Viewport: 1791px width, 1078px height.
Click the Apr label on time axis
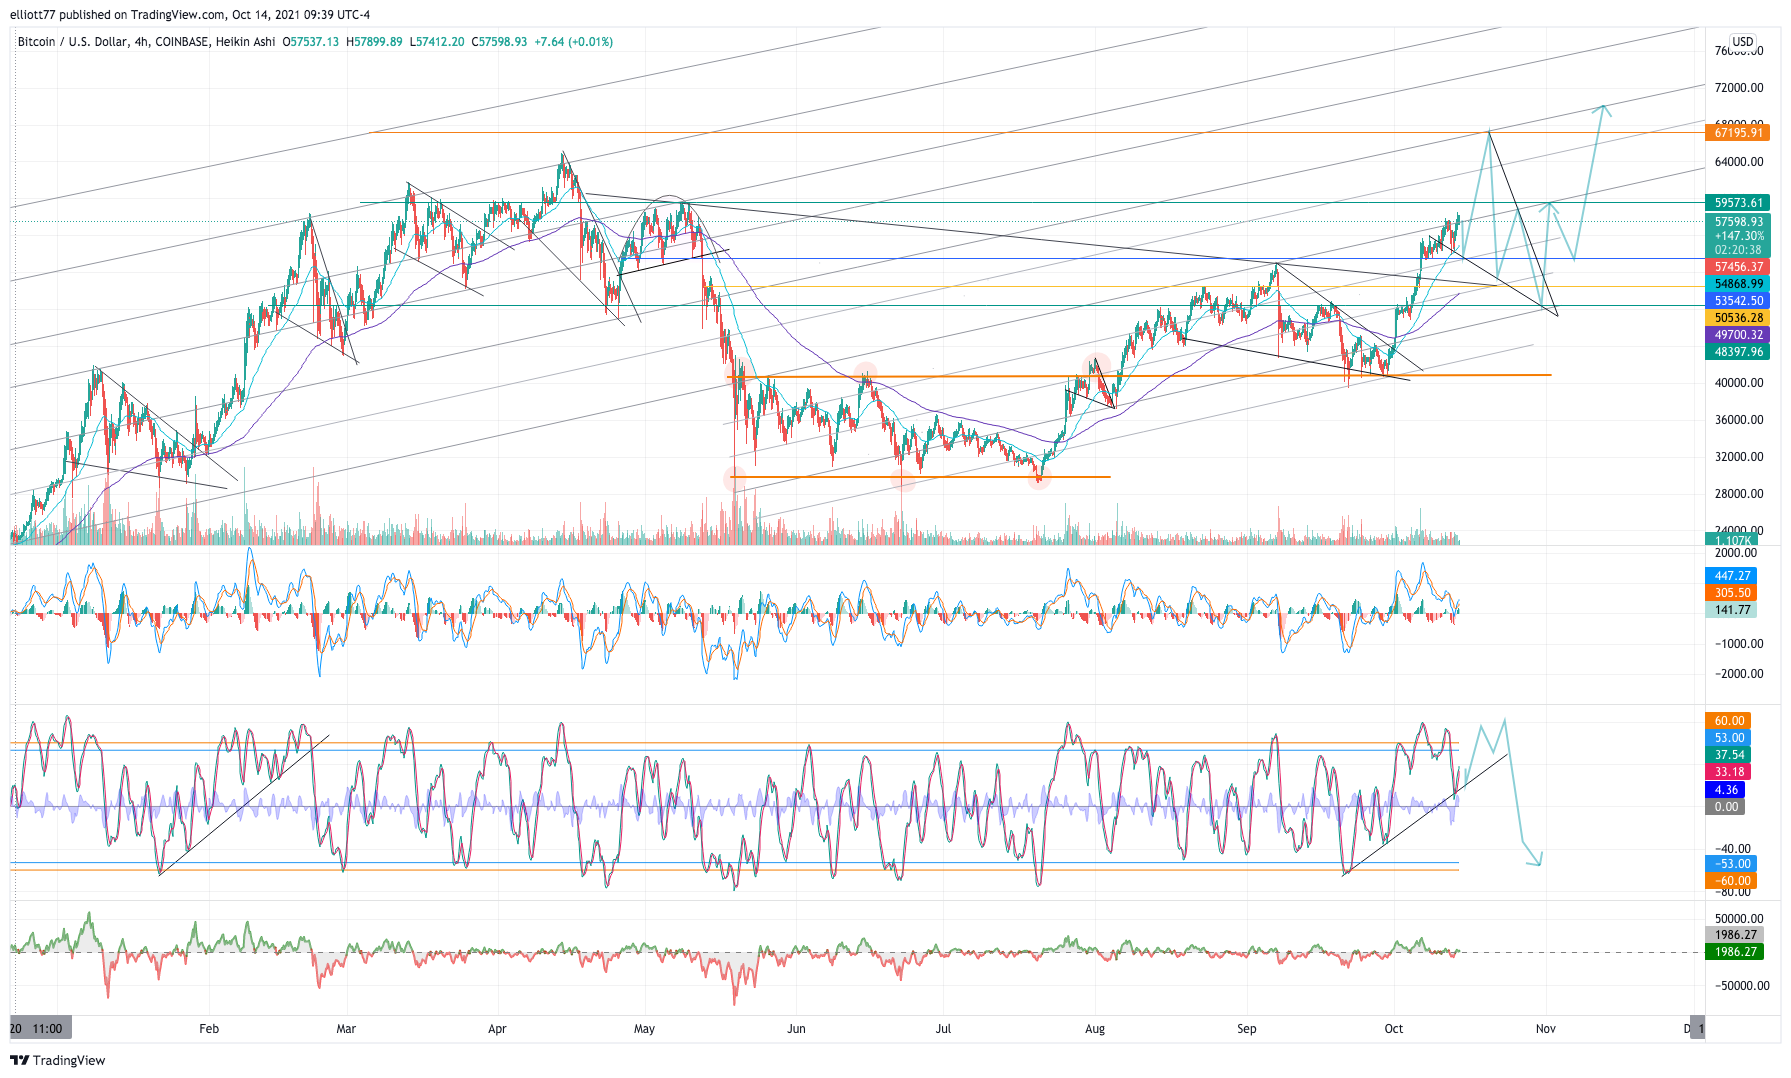click(x=497, y=1029)
